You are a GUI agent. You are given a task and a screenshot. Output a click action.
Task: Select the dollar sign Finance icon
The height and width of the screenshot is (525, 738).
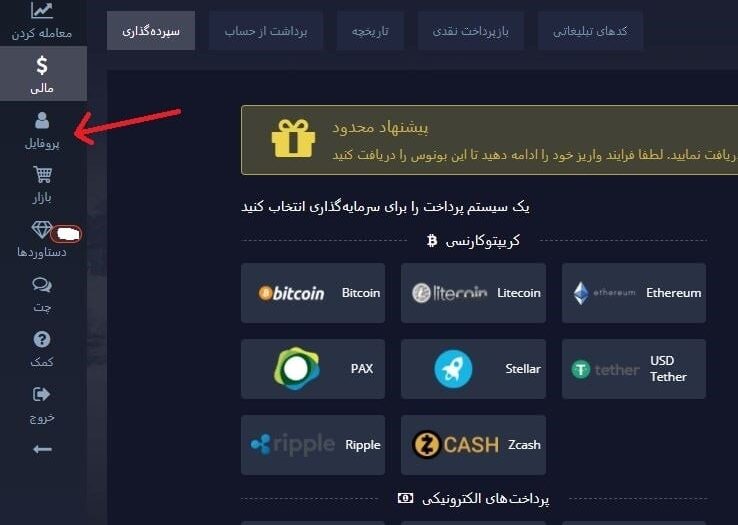coord(42,65)
